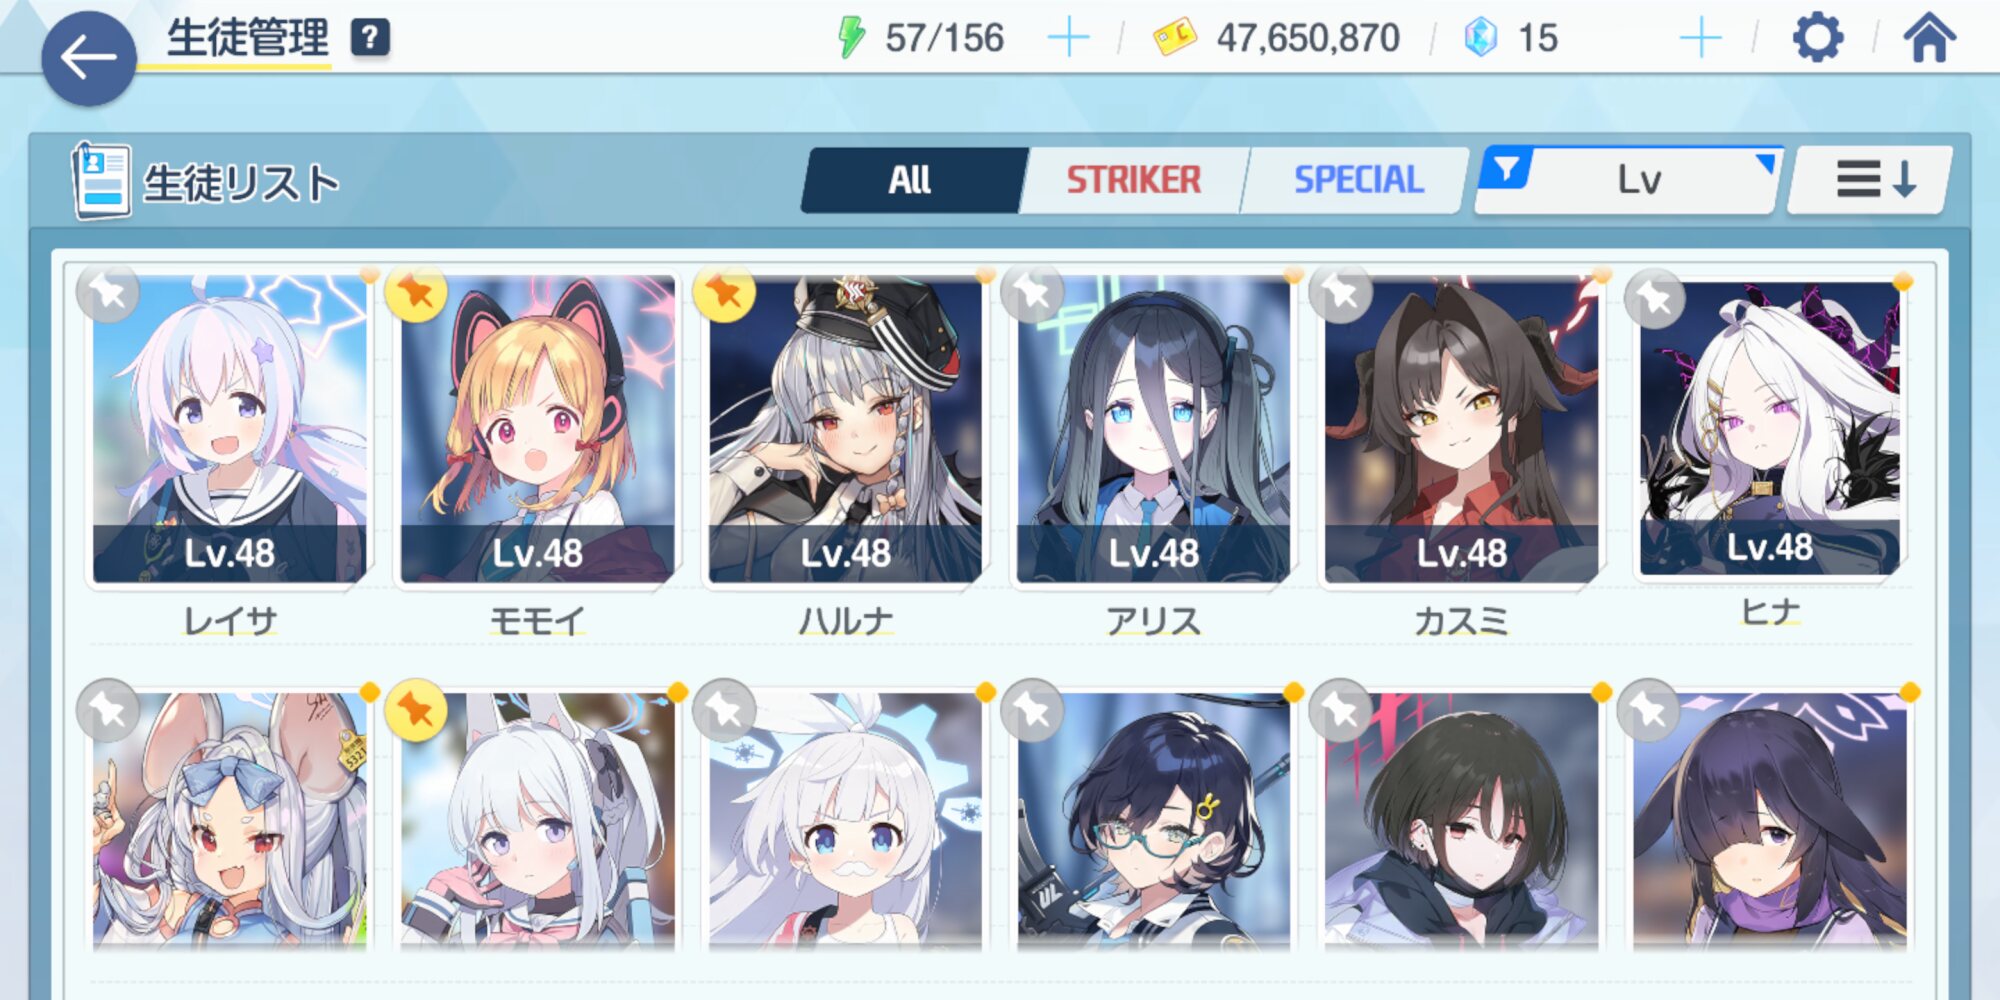Add gems with the plus icon
Screen dimensions: 2000x1000
coord(1700,38)
